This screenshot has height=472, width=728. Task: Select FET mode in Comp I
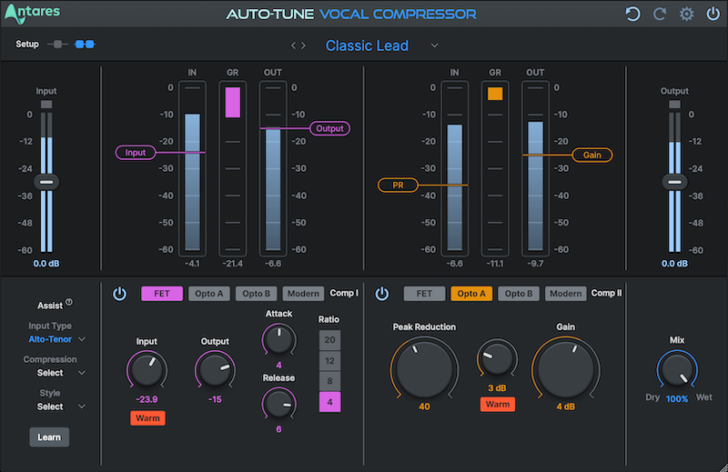[x=162, y=293]
